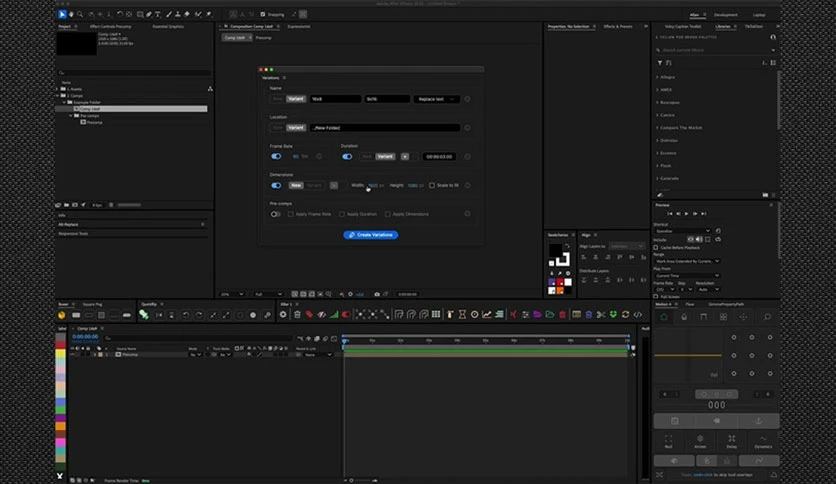Collapse the Example Folder in Project panel

click(x=65, y=102)
